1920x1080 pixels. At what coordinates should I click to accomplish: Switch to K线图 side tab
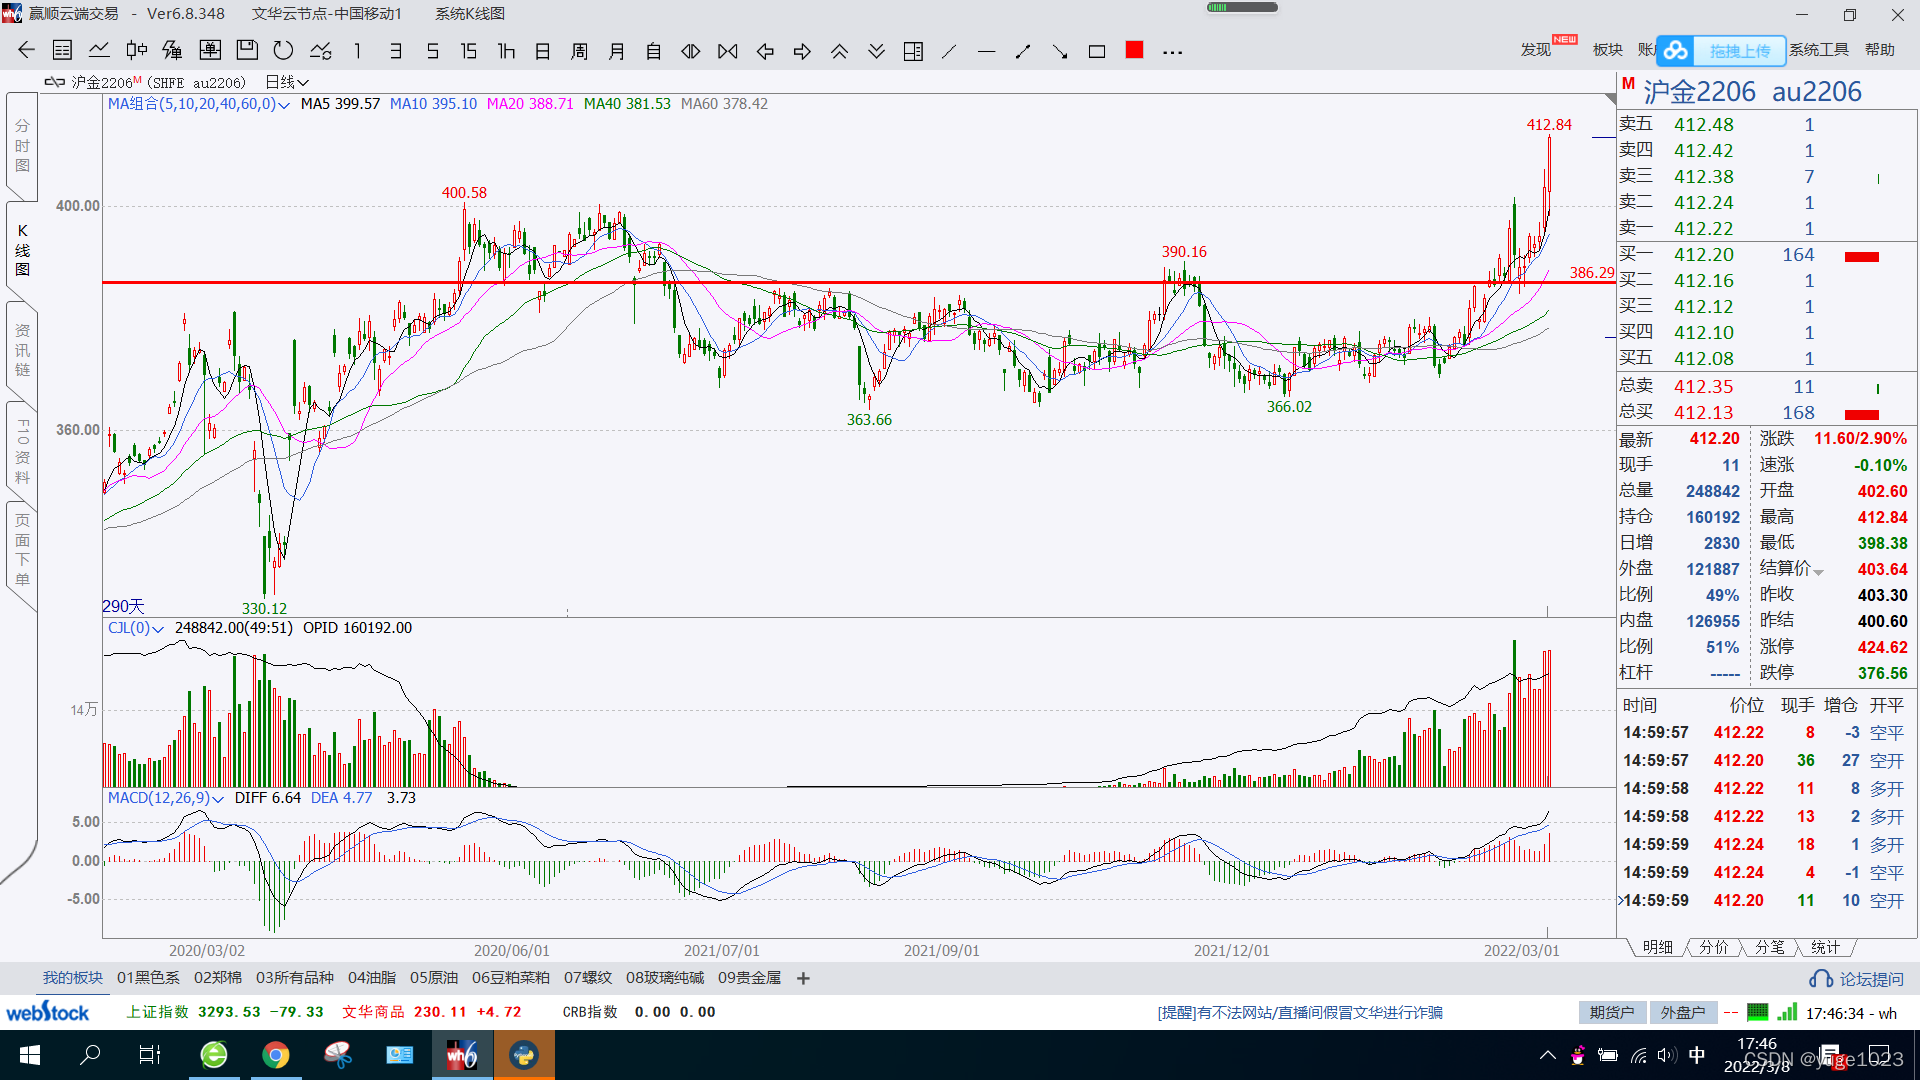pyautogui.click(x=22, y=250)
